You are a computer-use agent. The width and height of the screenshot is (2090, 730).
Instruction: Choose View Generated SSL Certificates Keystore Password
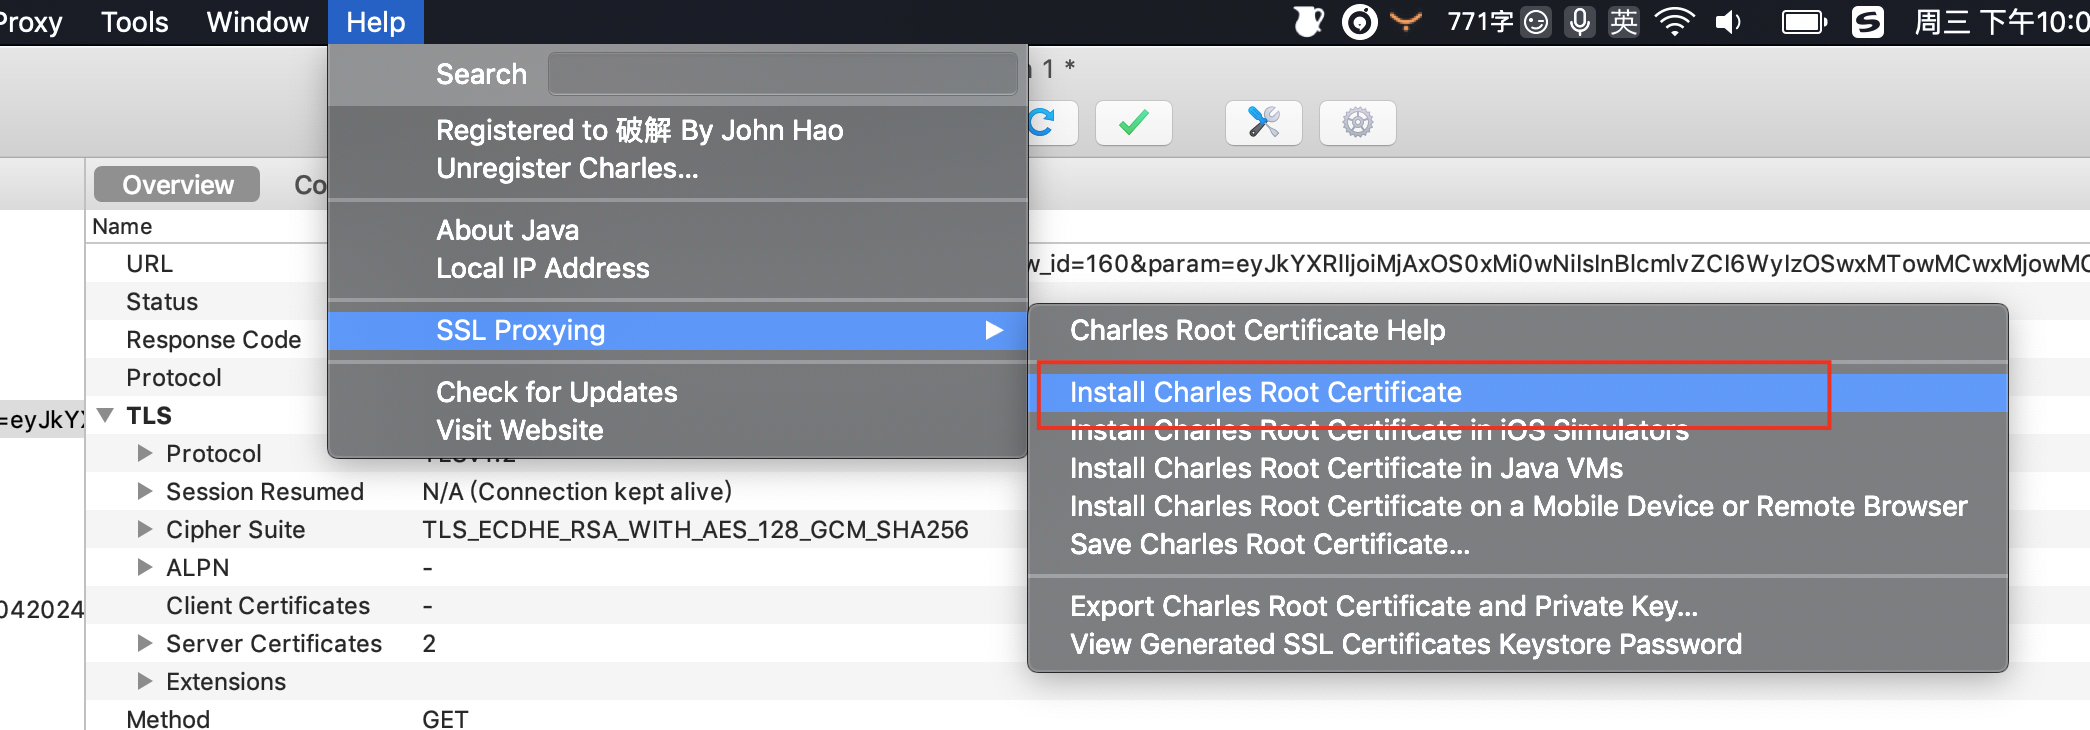coord(1518,644)
